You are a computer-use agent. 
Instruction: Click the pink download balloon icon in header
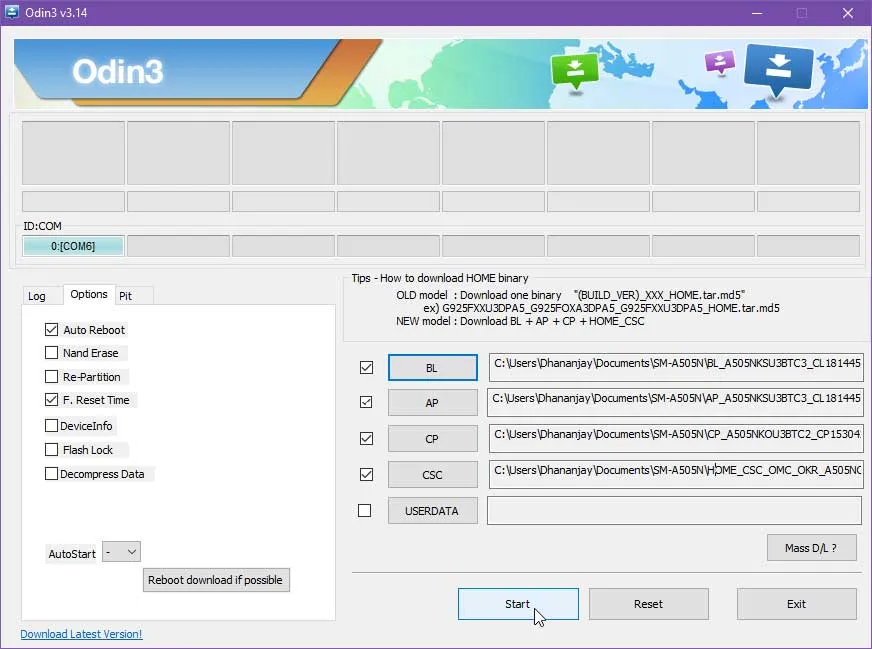click(718, 62)
